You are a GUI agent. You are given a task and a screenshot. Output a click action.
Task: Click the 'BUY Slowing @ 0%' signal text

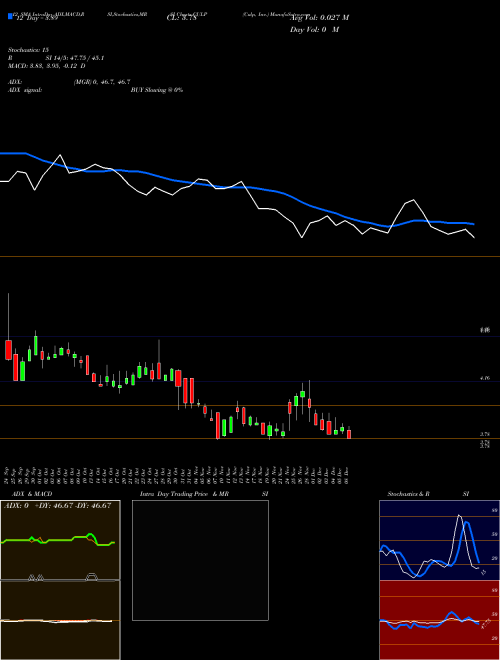pos(157,90)
